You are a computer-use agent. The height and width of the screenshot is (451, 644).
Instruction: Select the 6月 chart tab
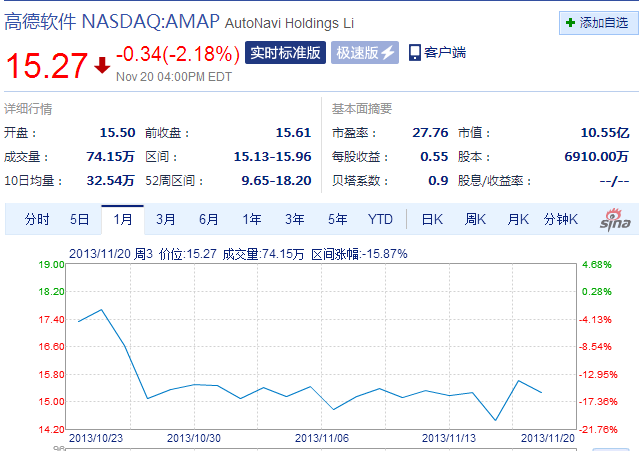pyautogui.click(x=209, y=219)
